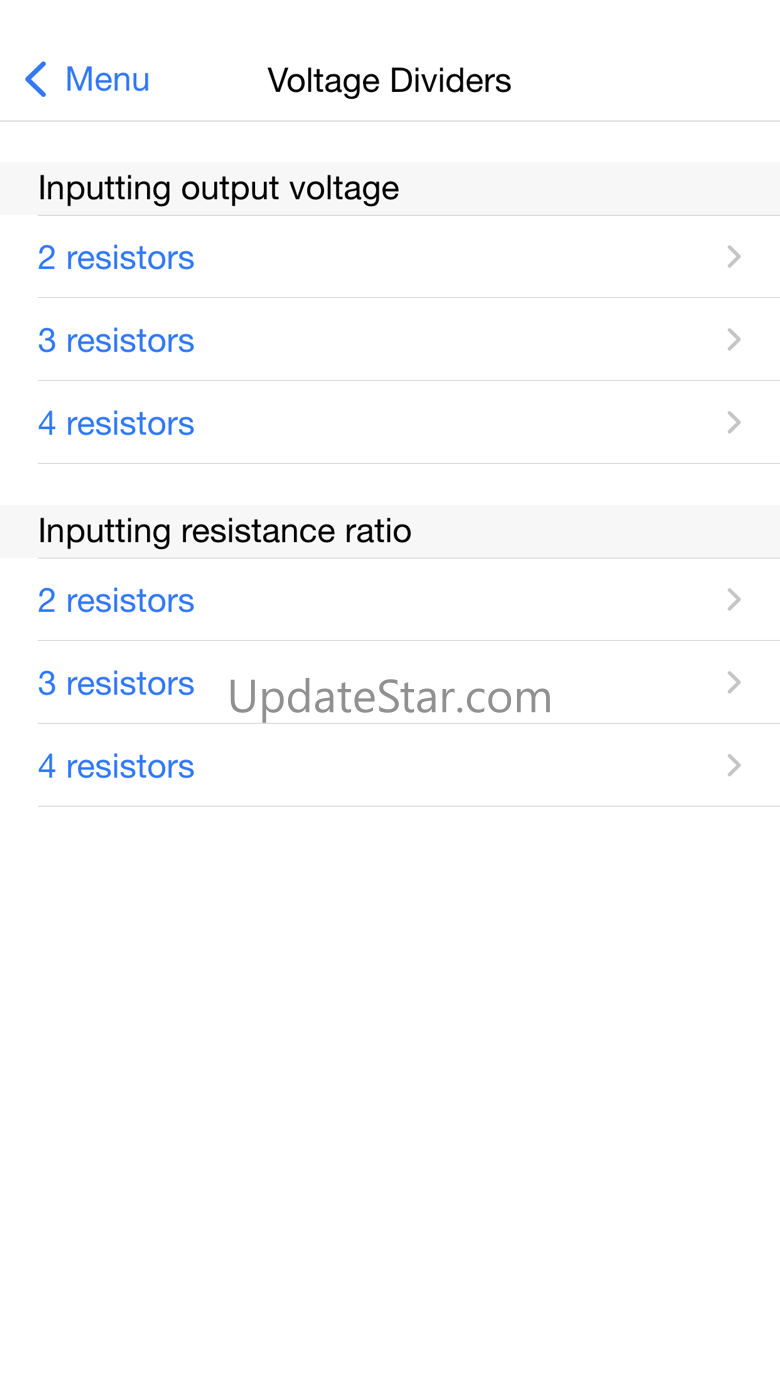Click the UpdateStar.com watermark text

click(390, 697)
